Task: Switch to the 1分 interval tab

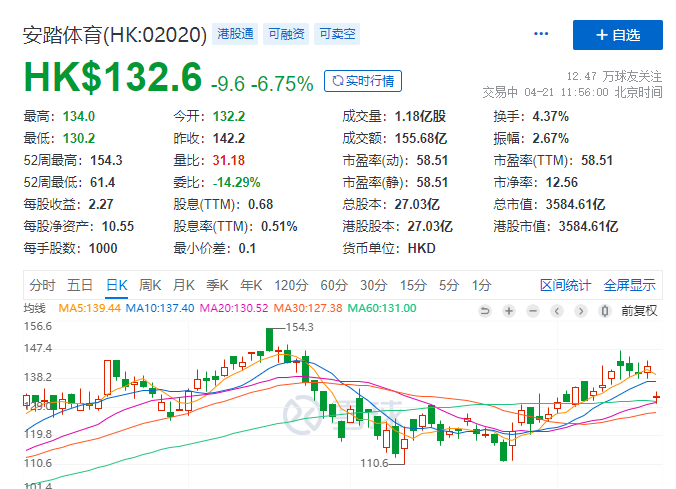Action: click(x=482, y=285)
